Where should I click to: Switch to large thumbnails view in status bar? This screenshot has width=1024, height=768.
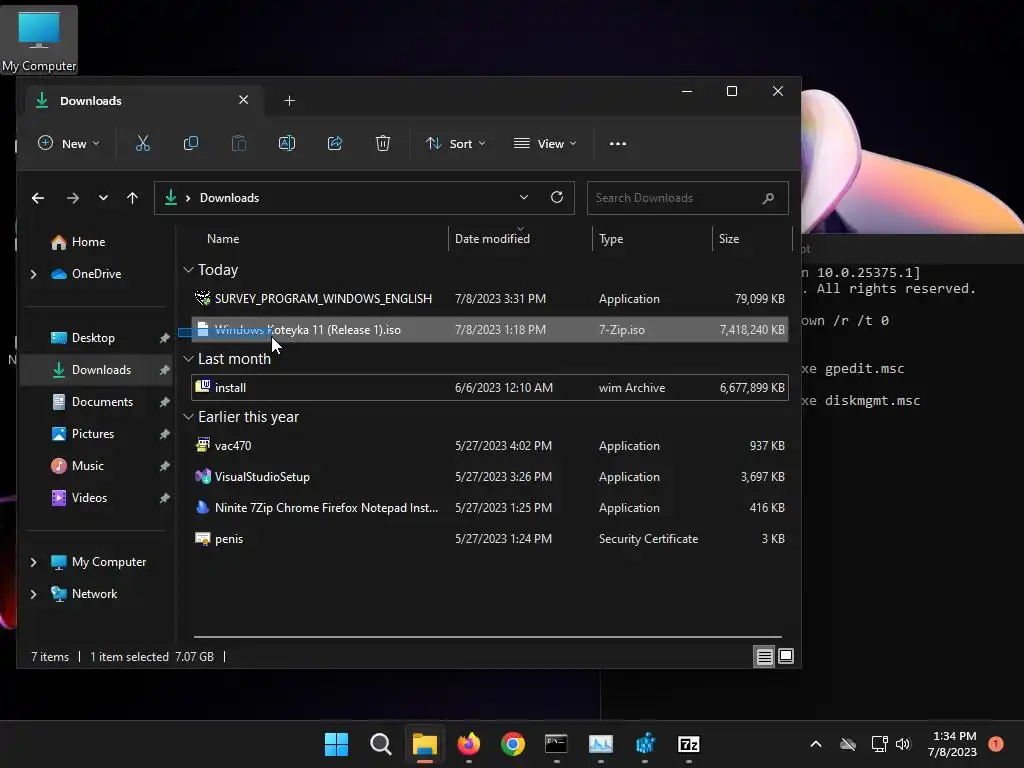pyautogui.click(x=786, y=656)
